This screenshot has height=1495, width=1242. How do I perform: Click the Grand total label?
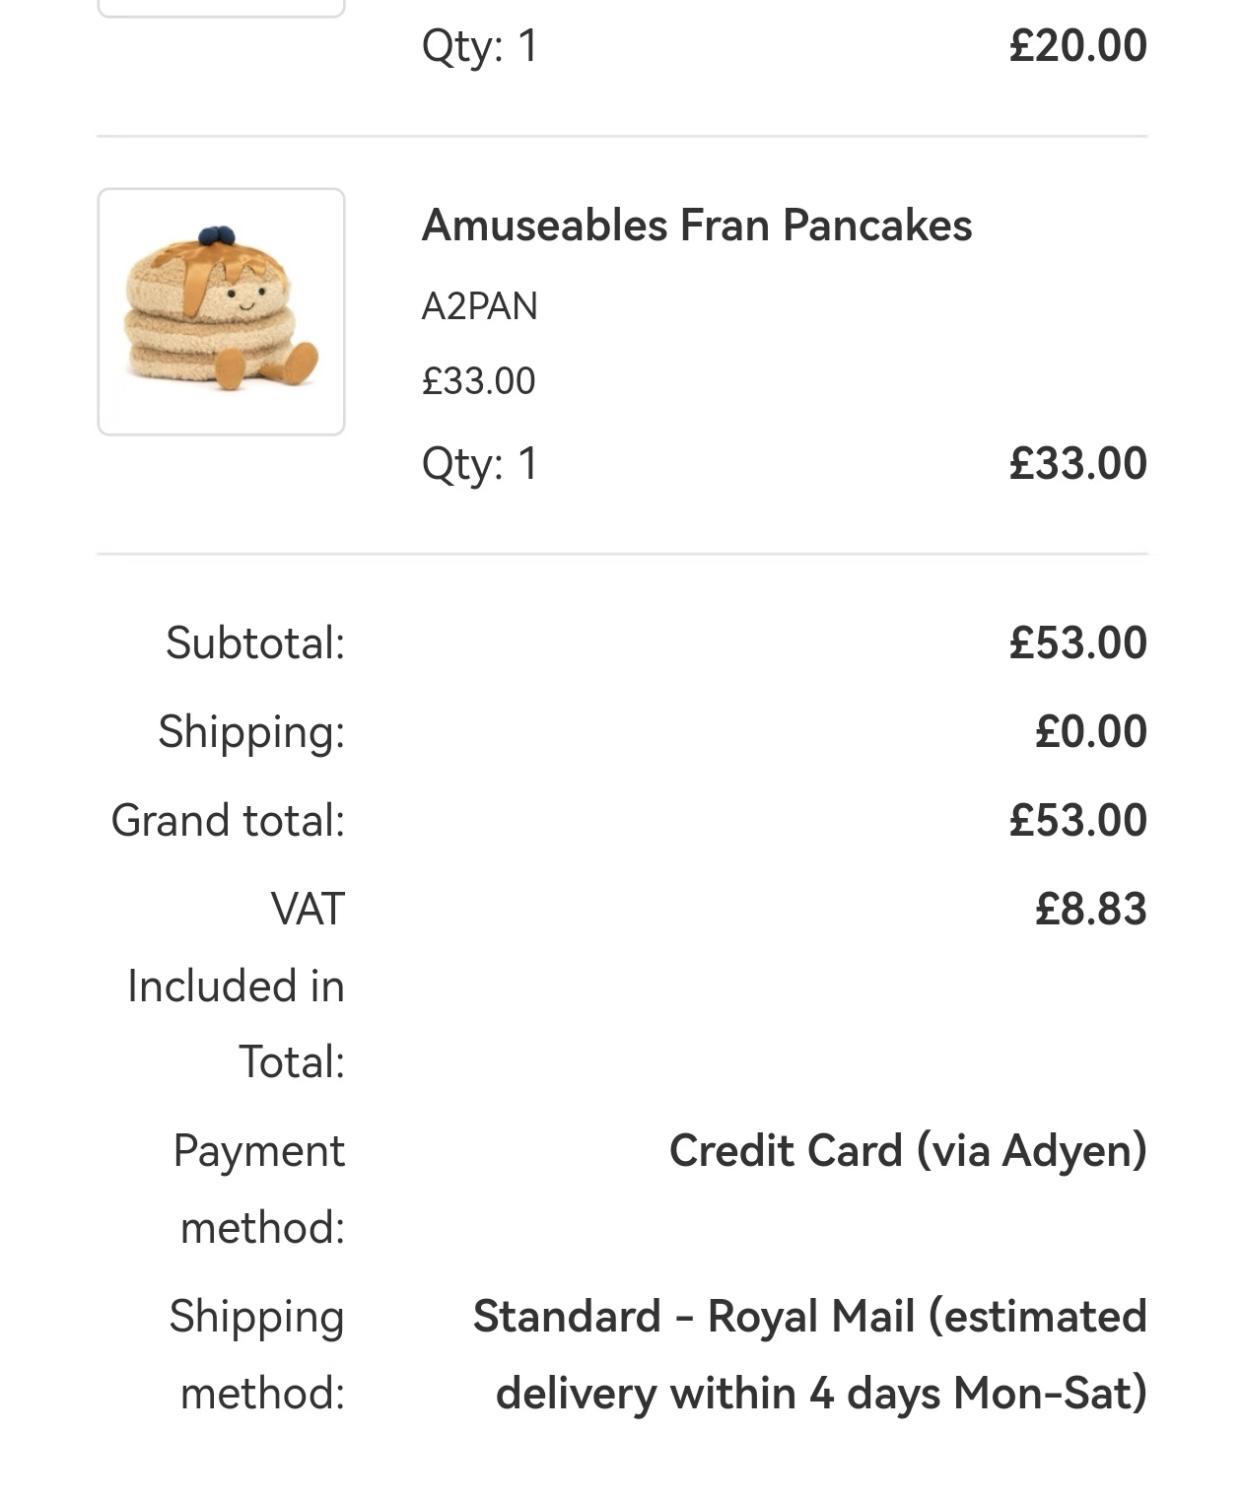(x=228, y=820)
